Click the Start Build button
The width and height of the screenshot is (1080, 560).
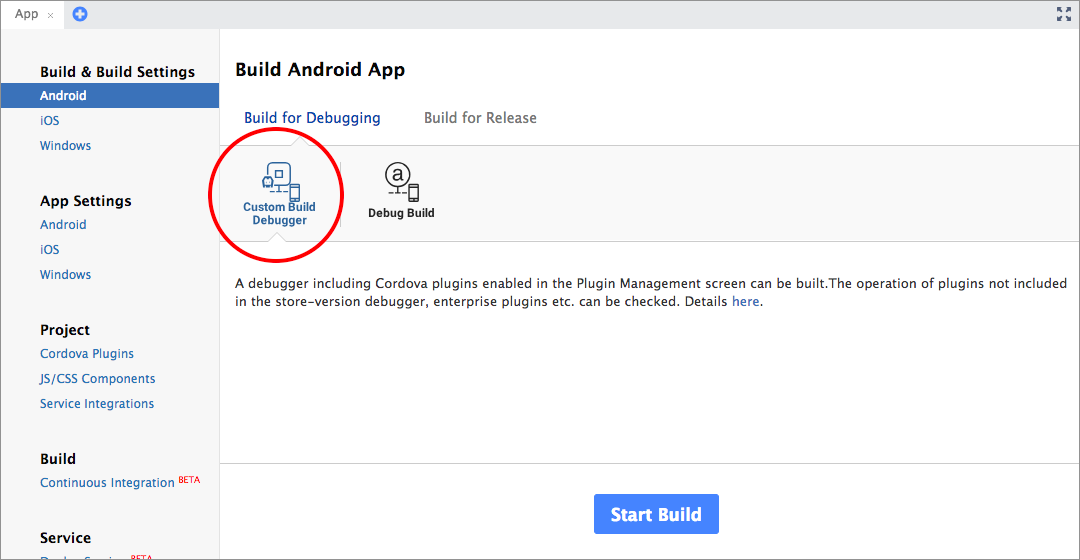656,514
